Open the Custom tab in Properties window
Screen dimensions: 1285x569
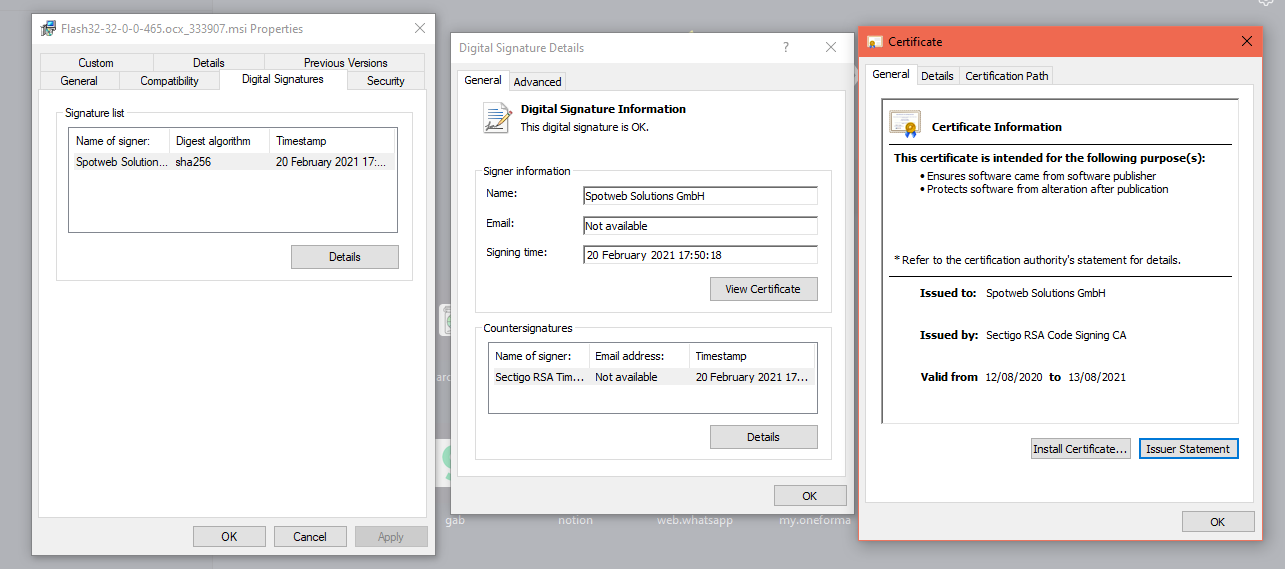(96, 62)
